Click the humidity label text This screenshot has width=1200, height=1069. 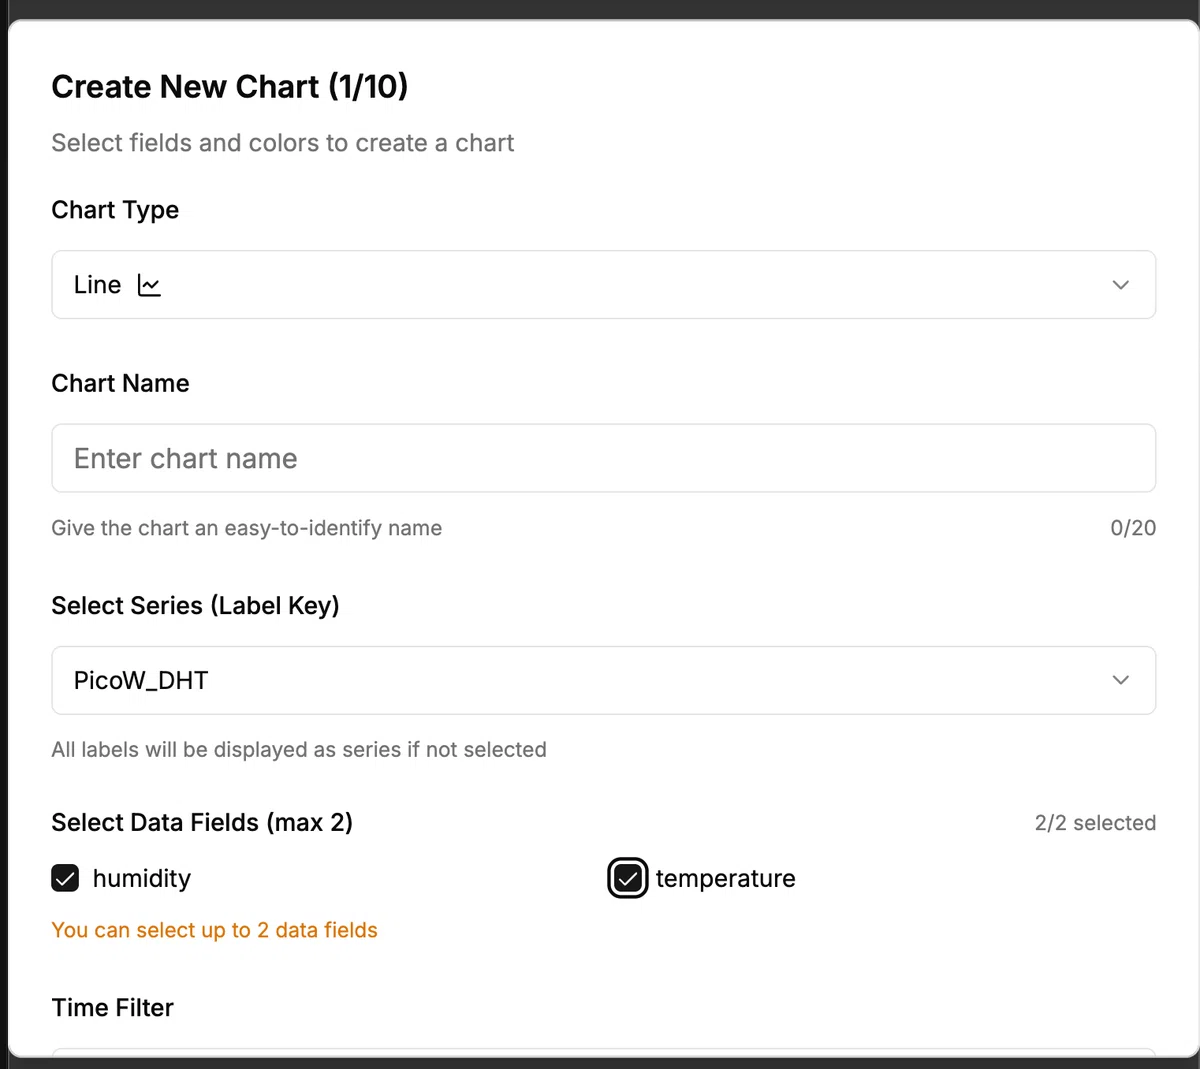click(141, 878)
